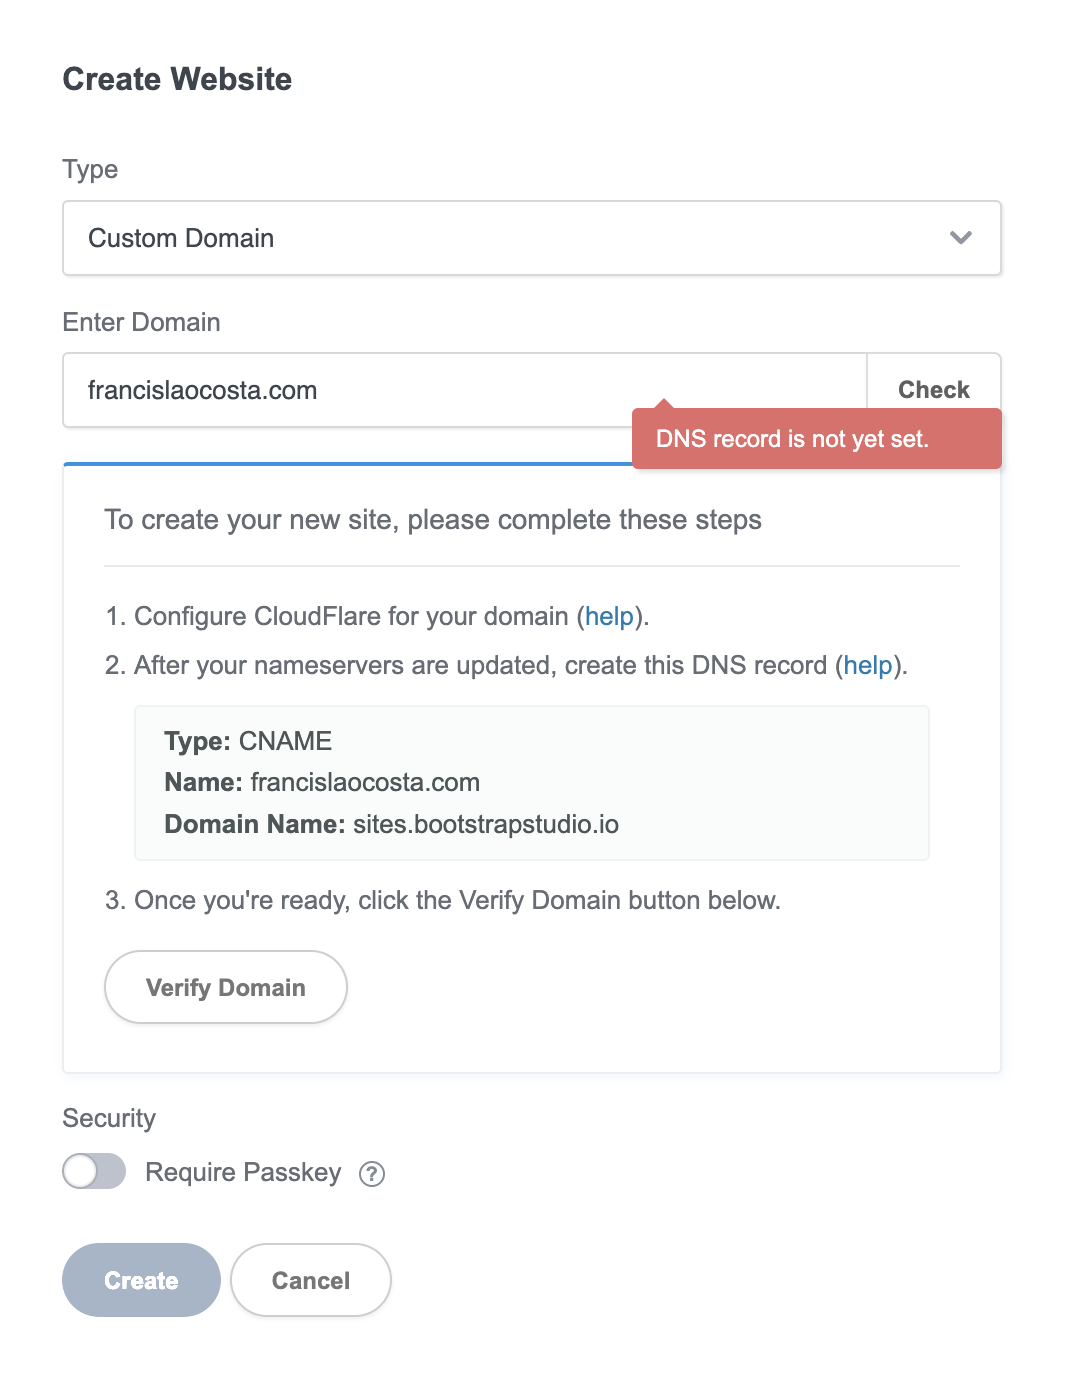
Task: Click the Enter Domain label
Action: 141,322
